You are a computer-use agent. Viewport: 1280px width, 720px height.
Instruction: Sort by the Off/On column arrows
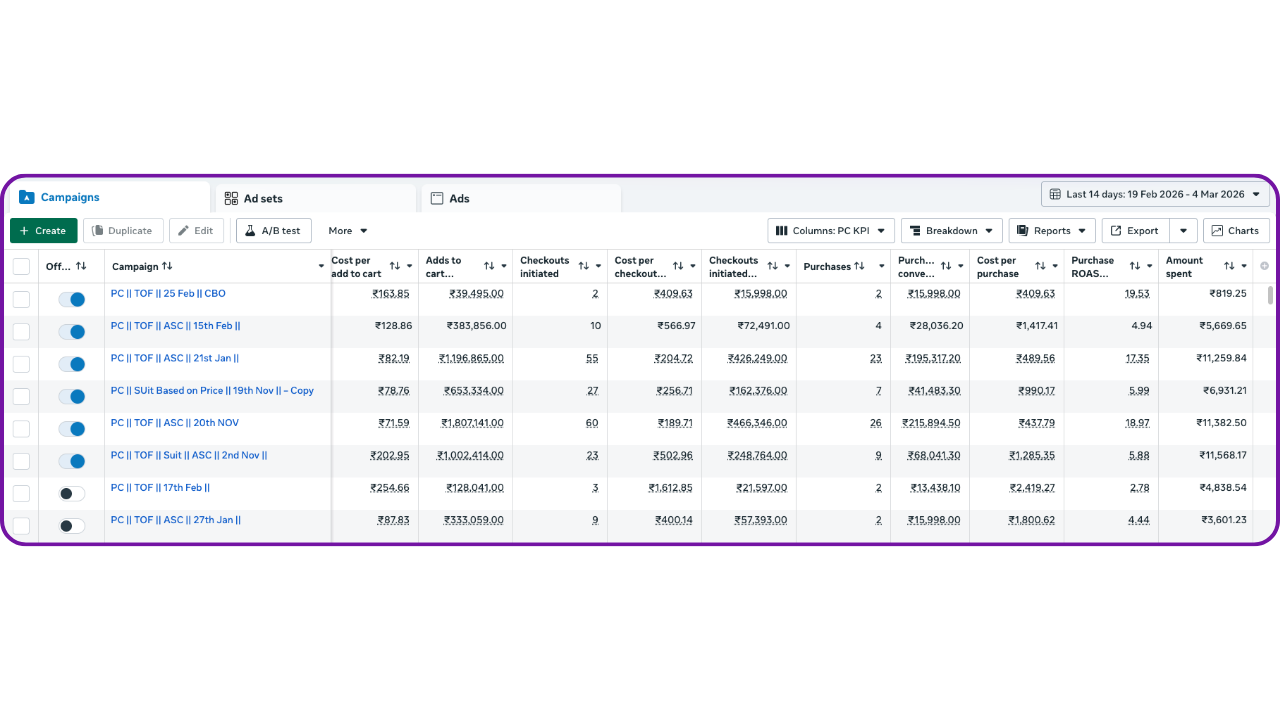[x=81, y=267]
